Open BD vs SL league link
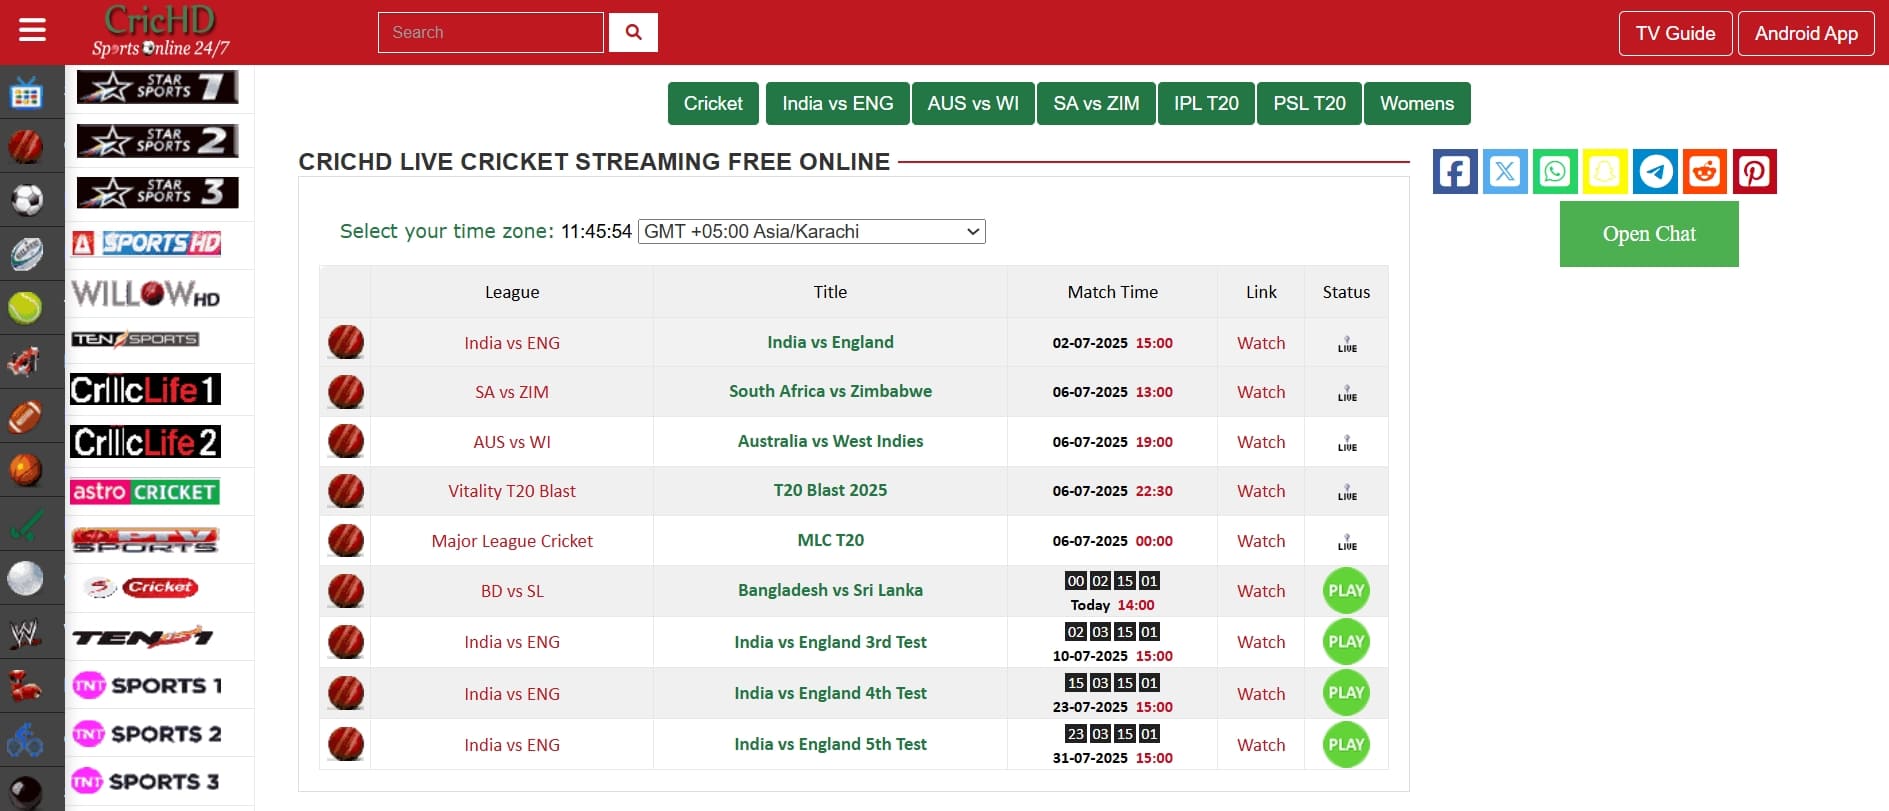The height and width of the screenshot is (811, 1889). pyautogui.click(x=512, y=591)
